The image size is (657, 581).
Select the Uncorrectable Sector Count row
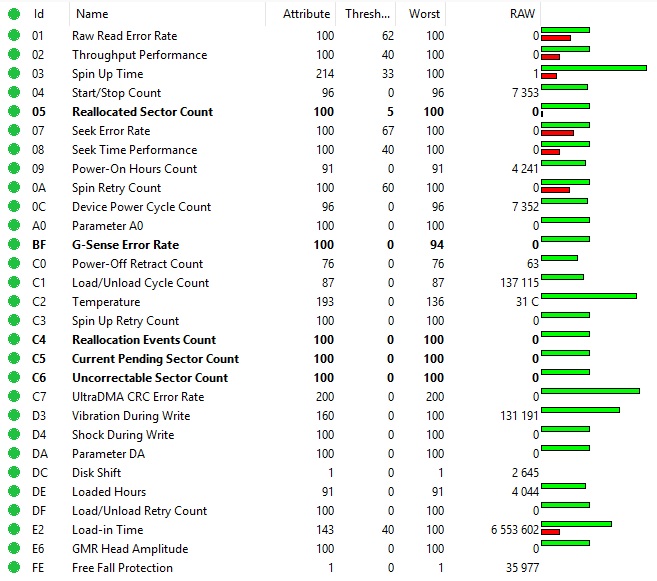coord(149,378)
